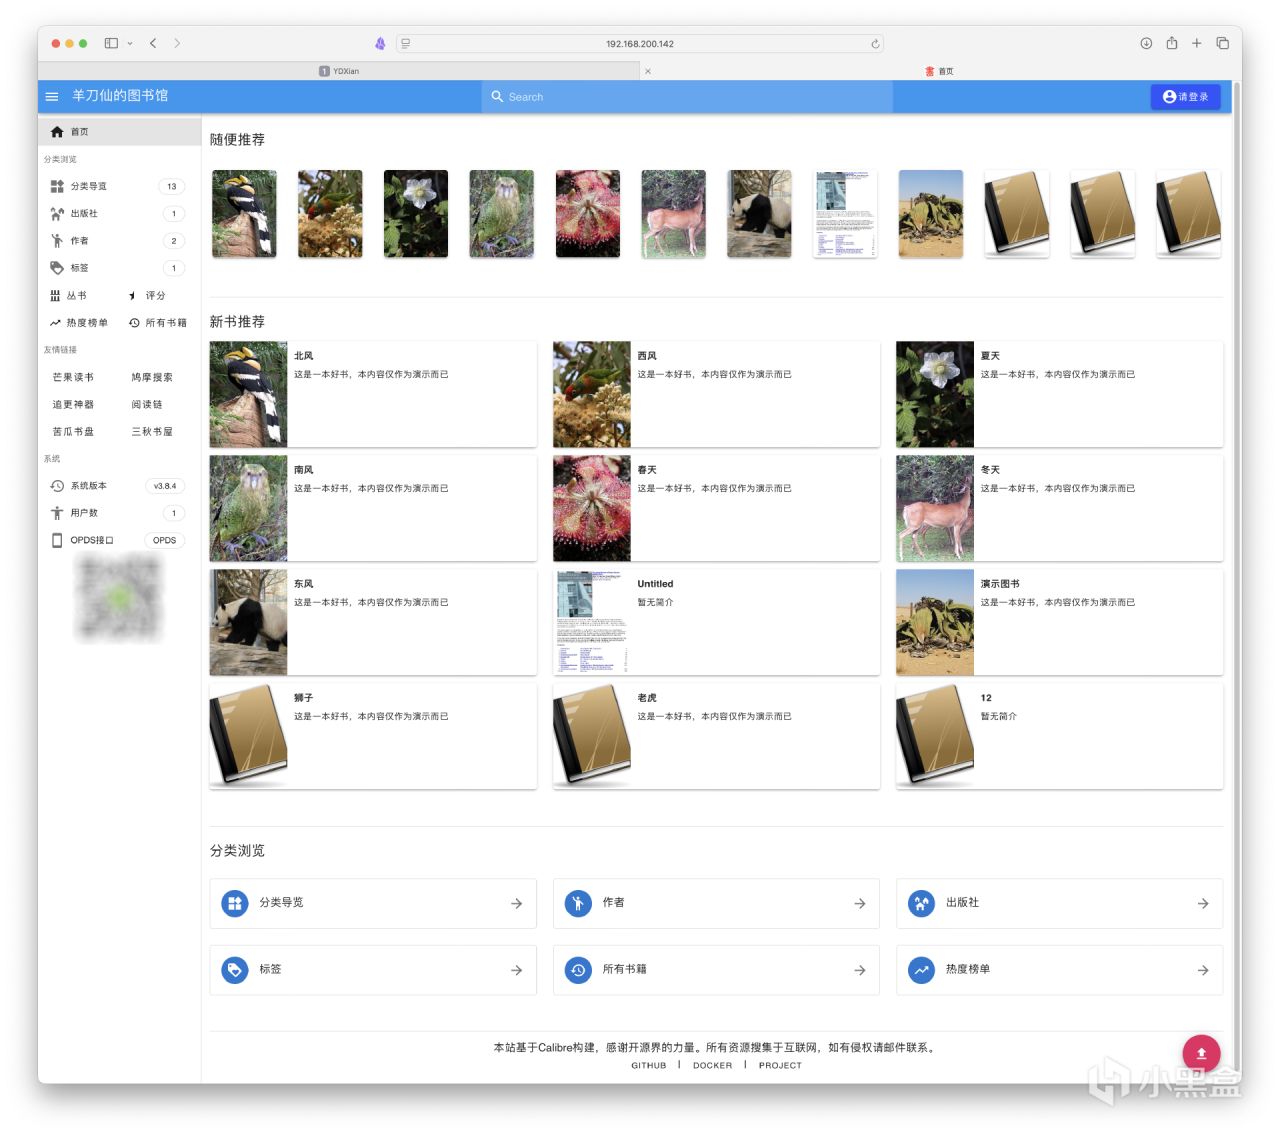The image size is (1280, 1134).
Task: Click the 请登录 login button
Action: click(x=1185, y=97)
